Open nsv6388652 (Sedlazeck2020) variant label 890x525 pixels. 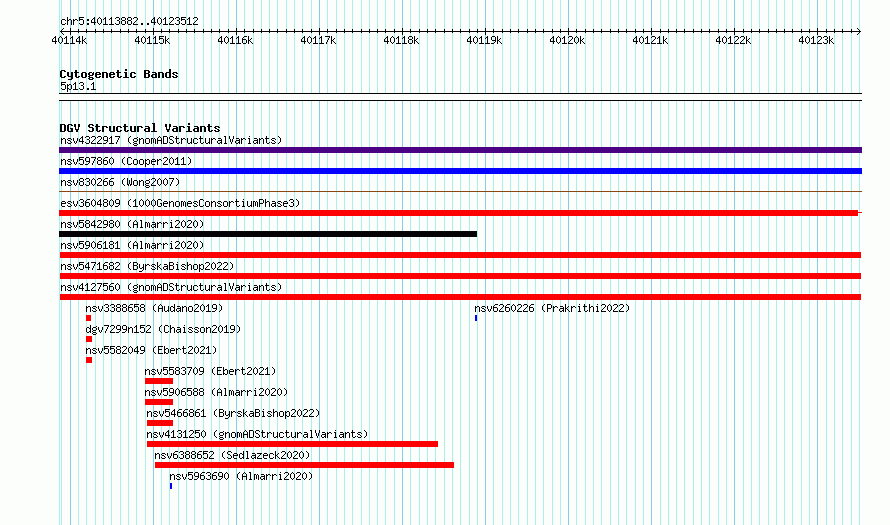click(x=232, y=455)
